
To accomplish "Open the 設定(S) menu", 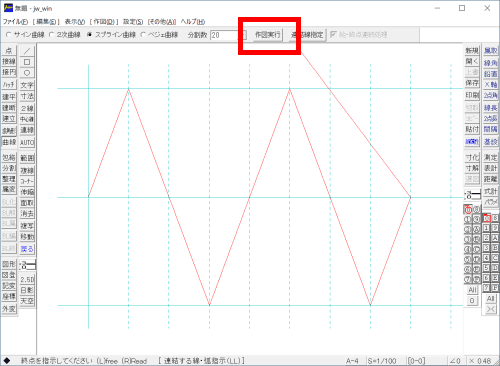I will pyautogui.click(x=133, y=22).
